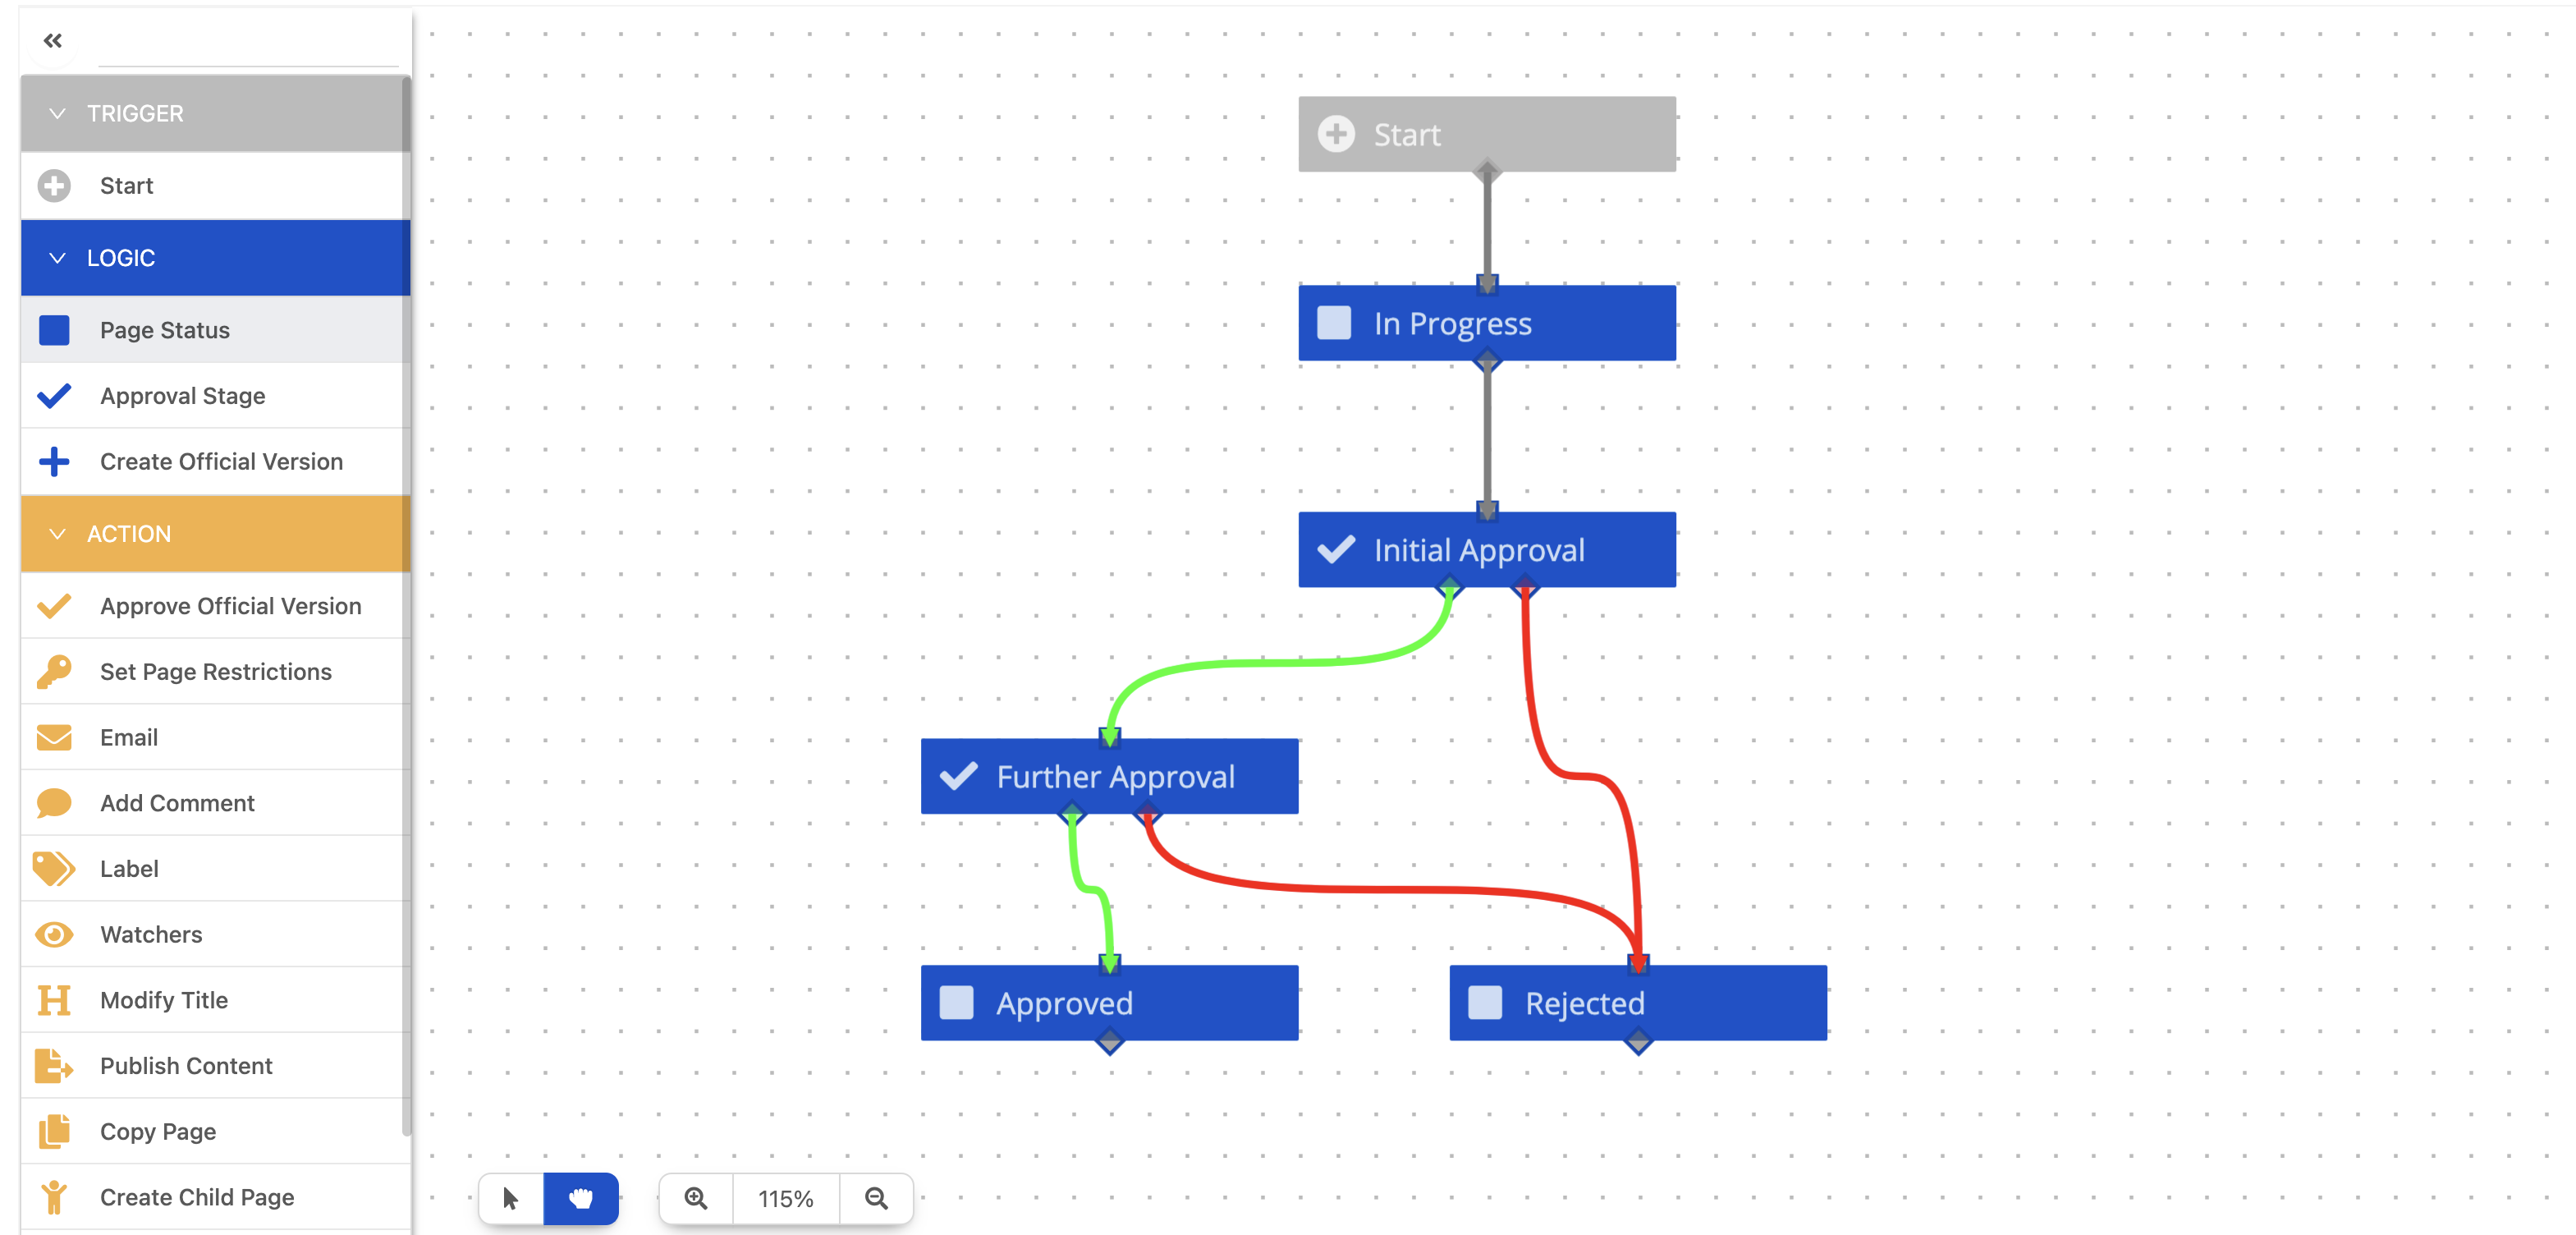Collapse the ACTION section
Screen dimensions: 2576x1235
[57, 534]
